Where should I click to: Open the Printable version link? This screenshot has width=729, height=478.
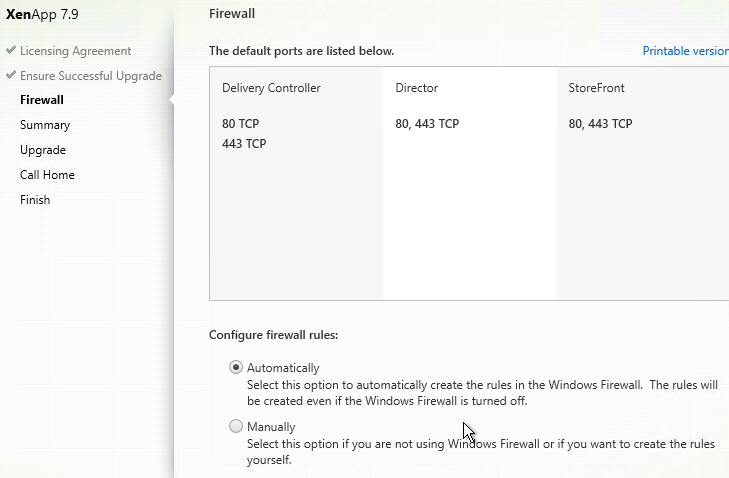(685, 51)
